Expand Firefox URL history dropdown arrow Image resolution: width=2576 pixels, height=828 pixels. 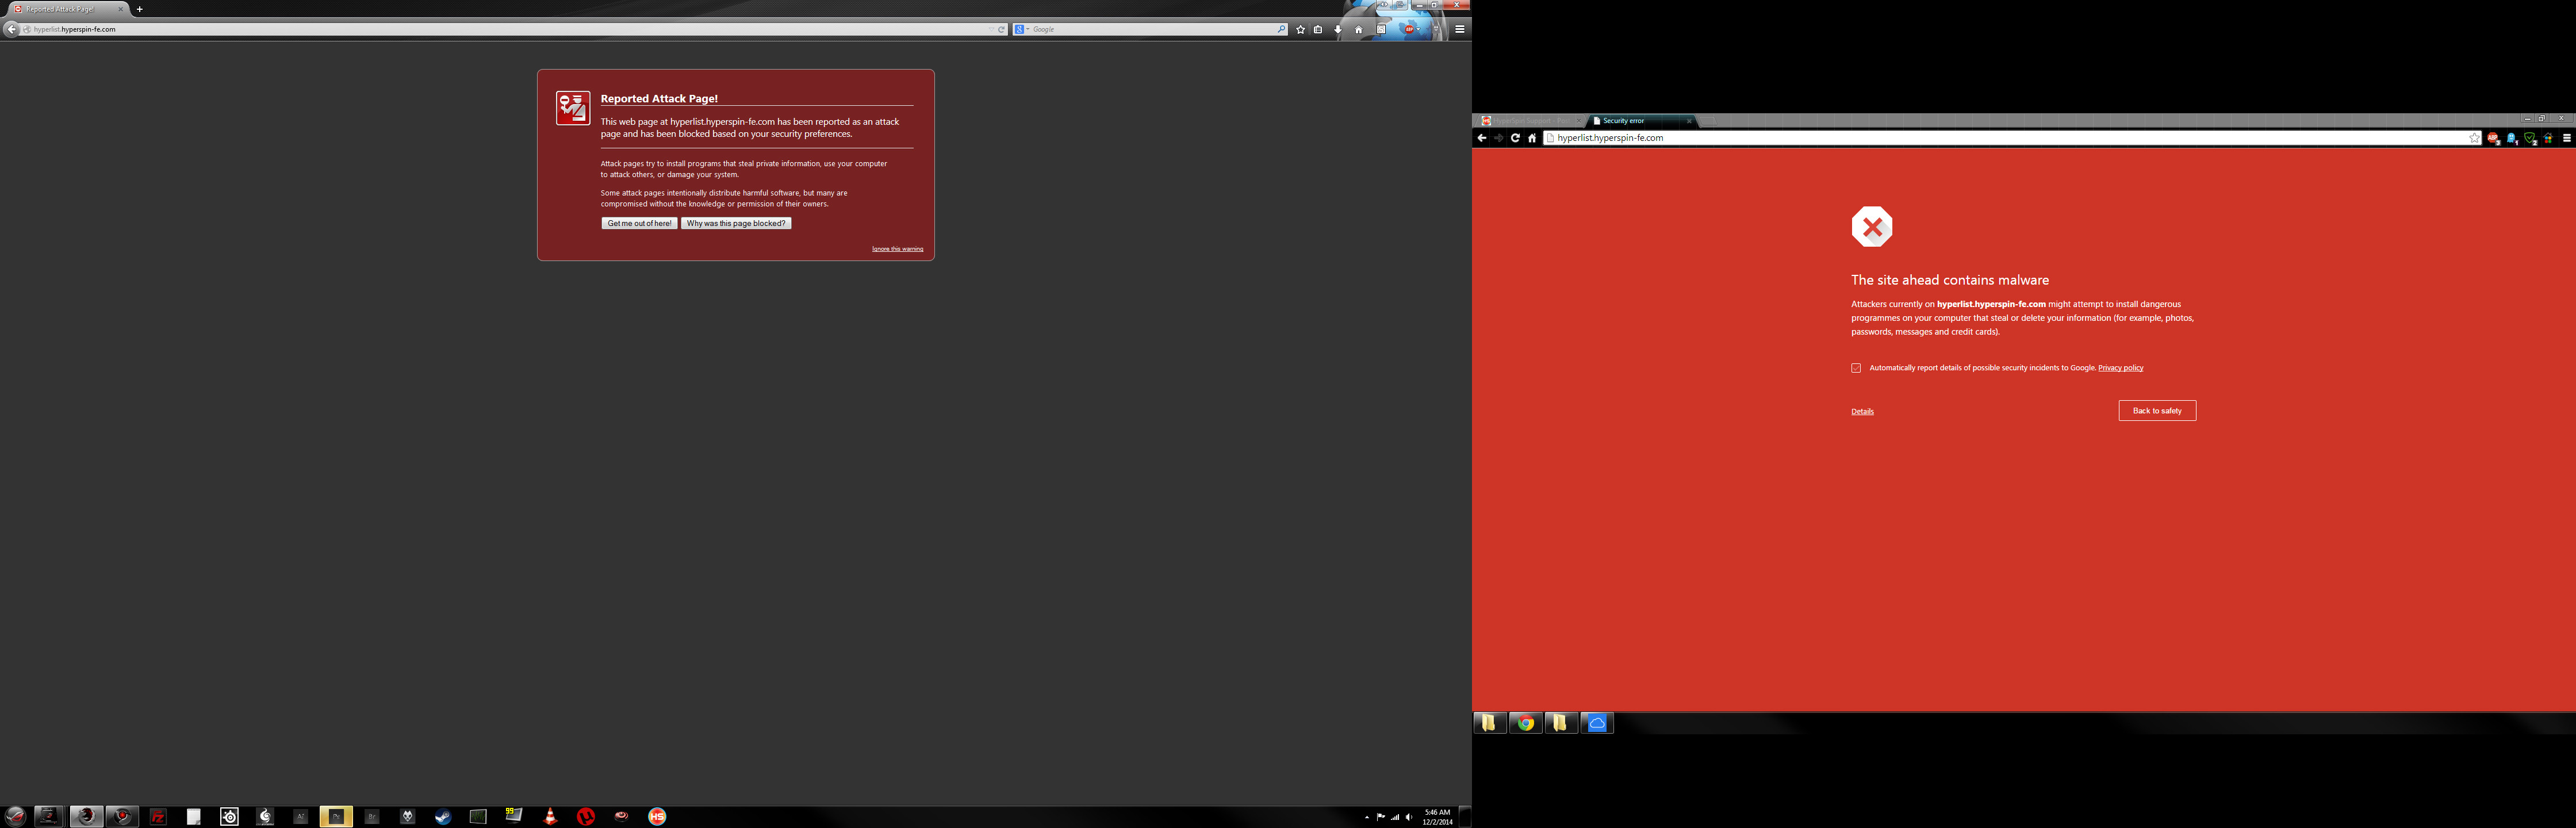(x=991, y=29)
